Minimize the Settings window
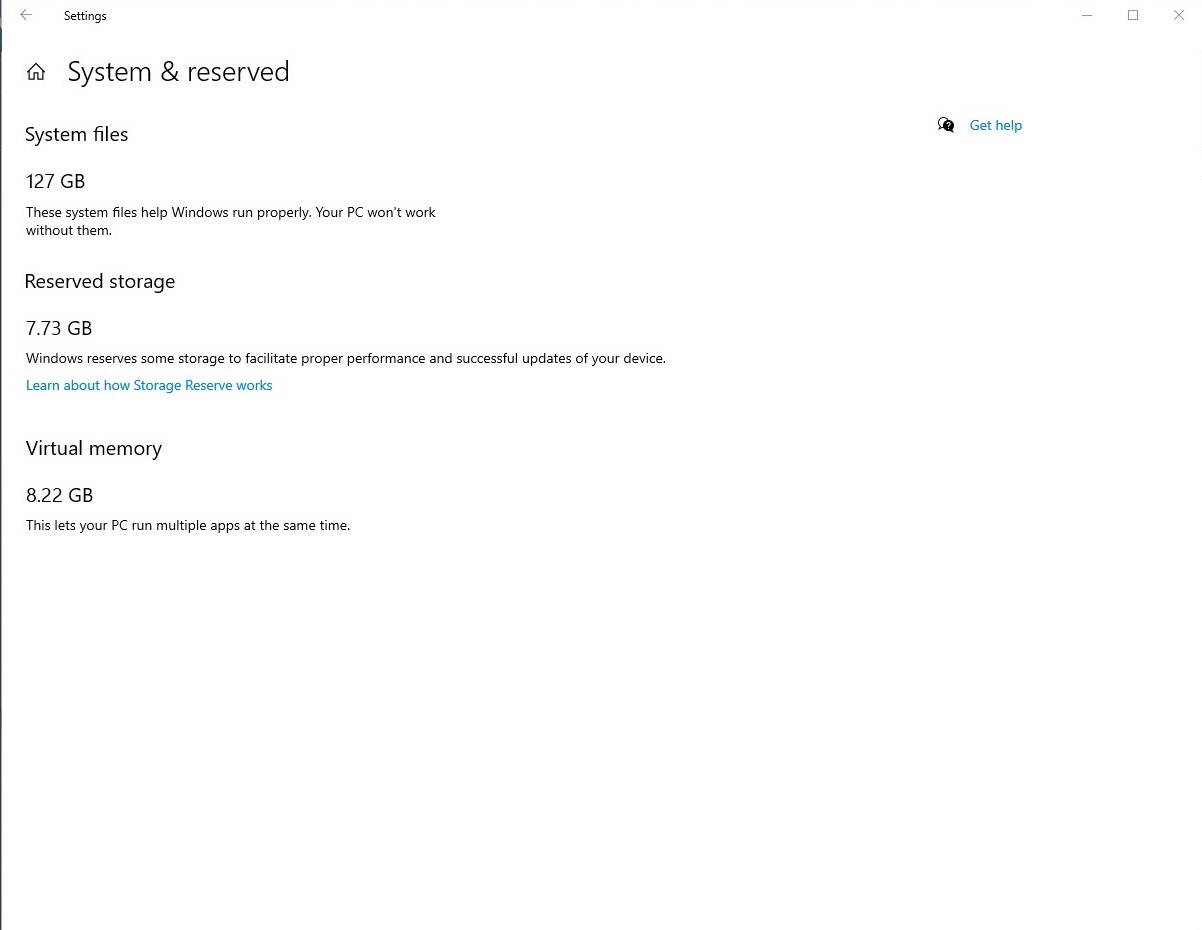This screenshot has height=930, width=1202. point(1087,15)
